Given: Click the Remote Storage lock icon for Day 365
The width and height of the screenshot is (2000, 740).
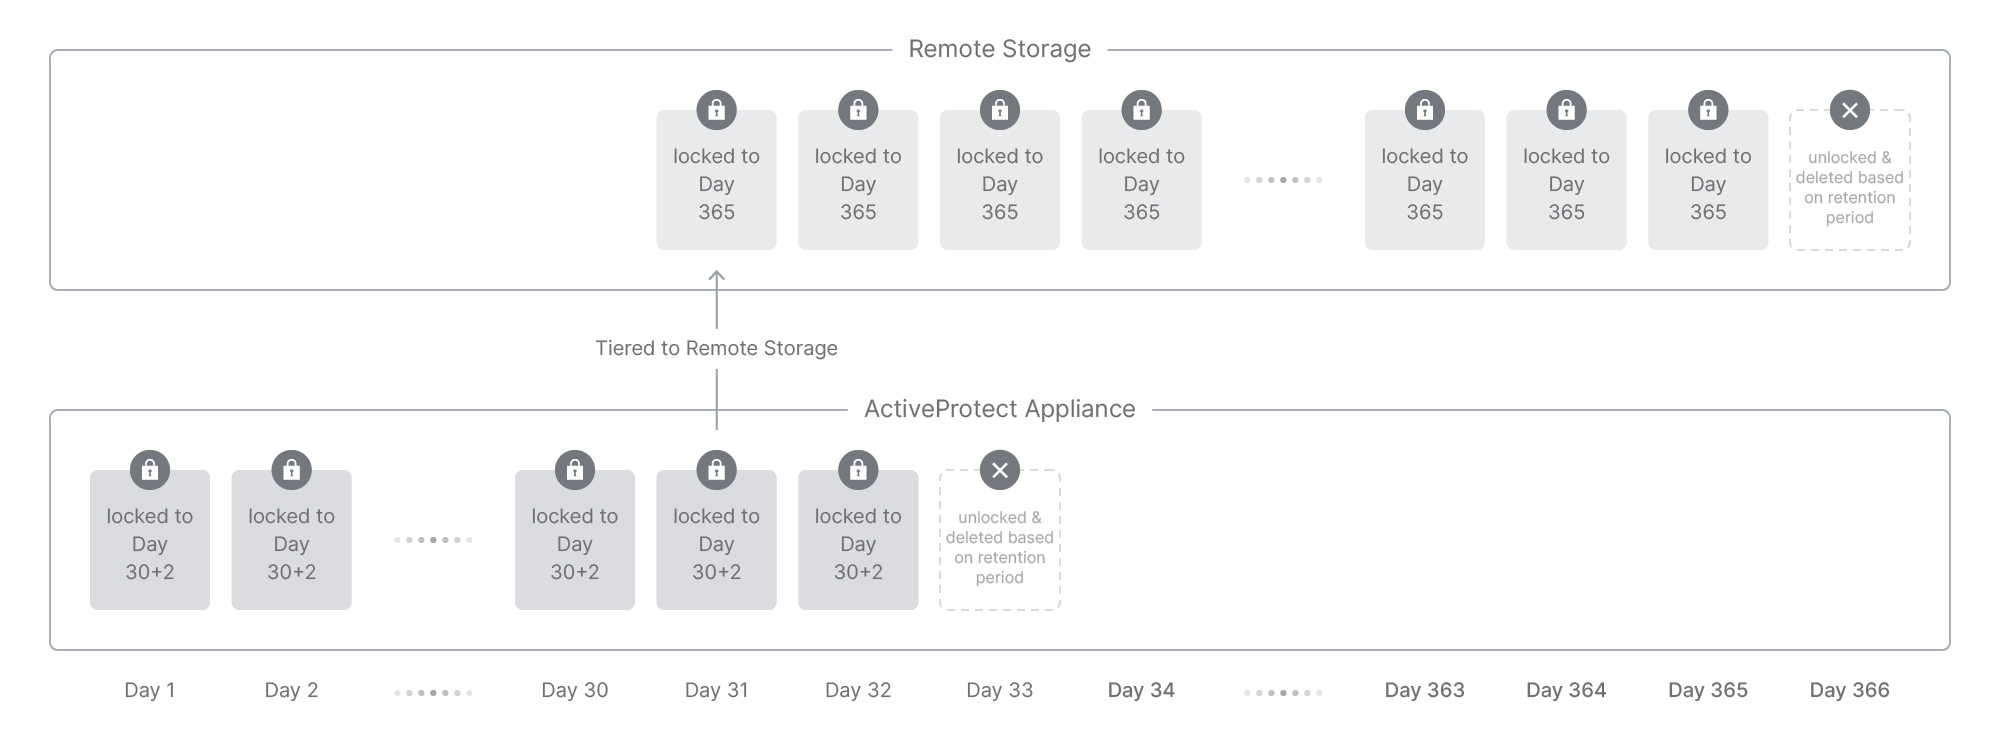Looking at the screenshot, I should click(1708, 110).
